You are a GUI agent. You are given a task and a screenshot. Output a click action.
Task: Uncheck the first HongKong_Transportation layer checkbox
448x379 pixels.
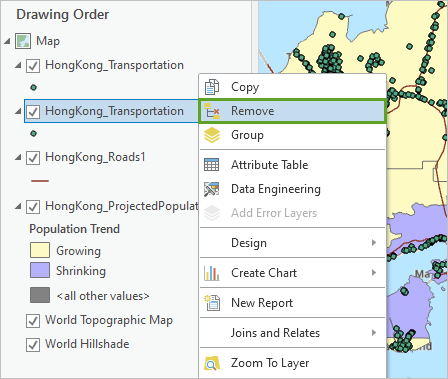click(x=33, y=66)
